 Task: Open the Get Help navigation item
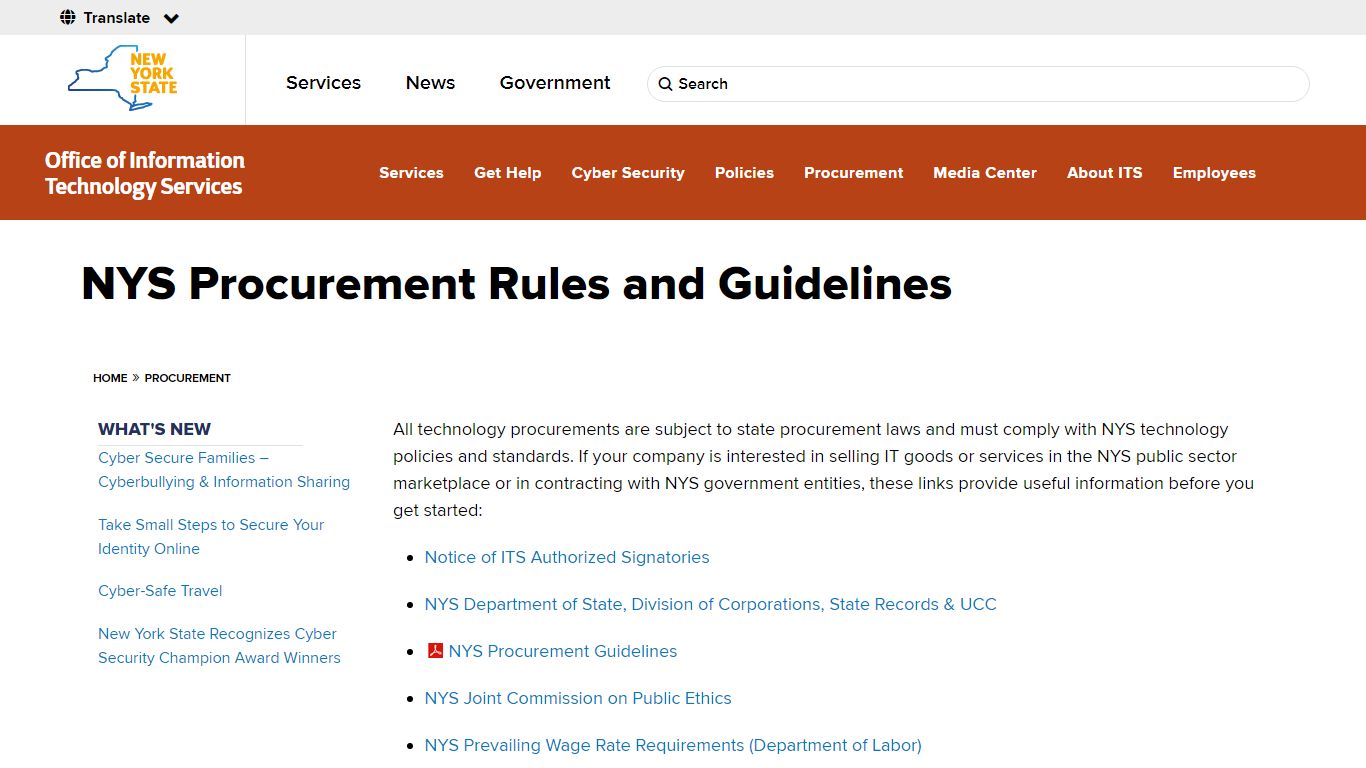(x=507, y=173)
